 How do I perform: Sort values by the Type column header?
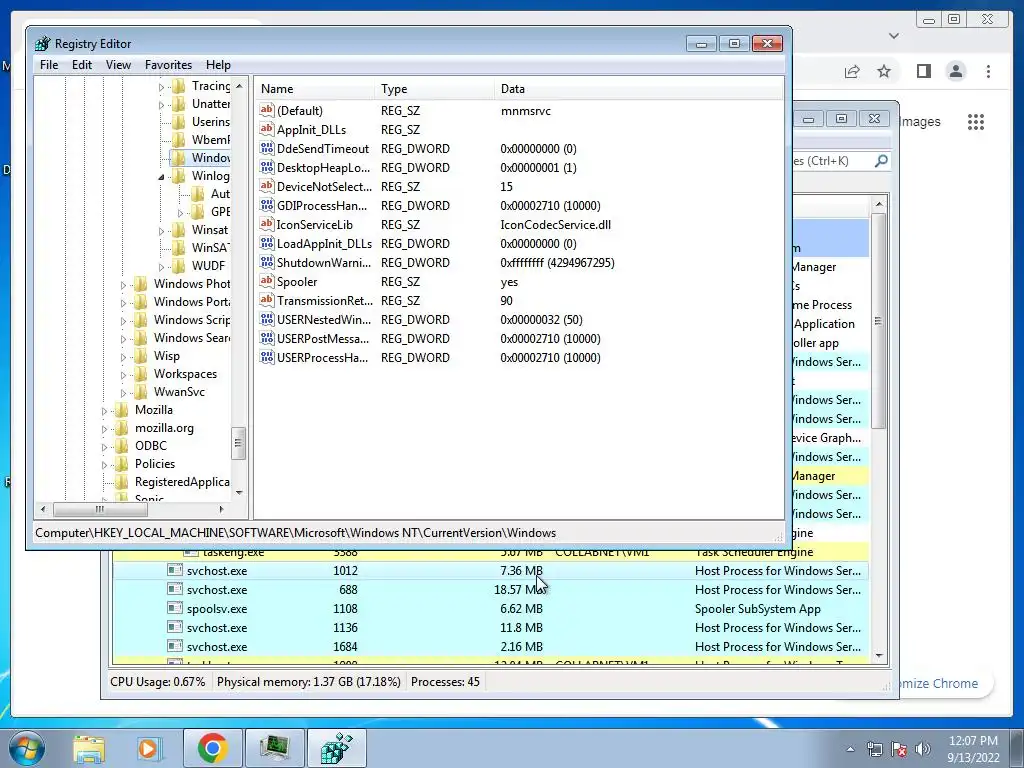pyautogui.click(x=435, y=89)
